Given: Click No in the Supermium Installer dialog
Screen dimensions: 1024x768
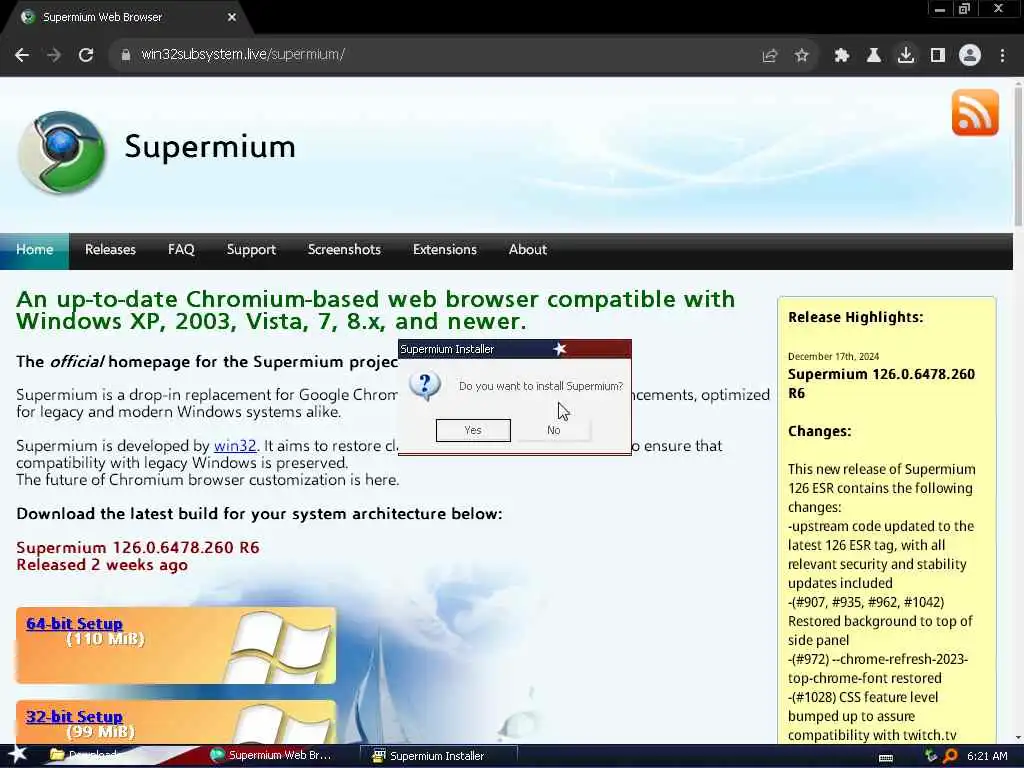Looking at the screenshot, I should (x=554, y=430).
